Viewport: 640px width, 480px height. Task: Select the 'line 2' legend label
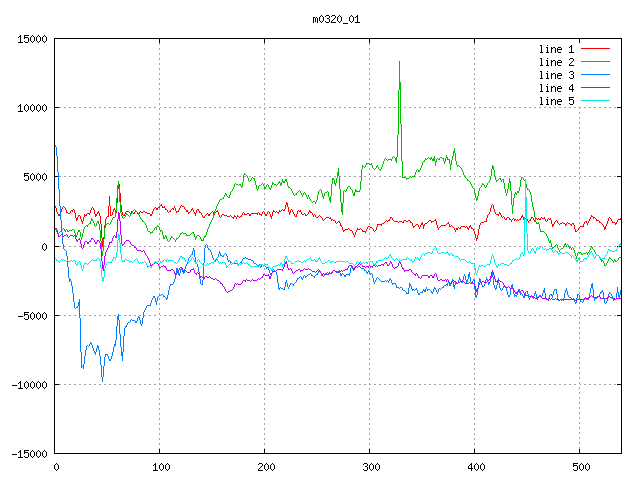tap(557, 62)
